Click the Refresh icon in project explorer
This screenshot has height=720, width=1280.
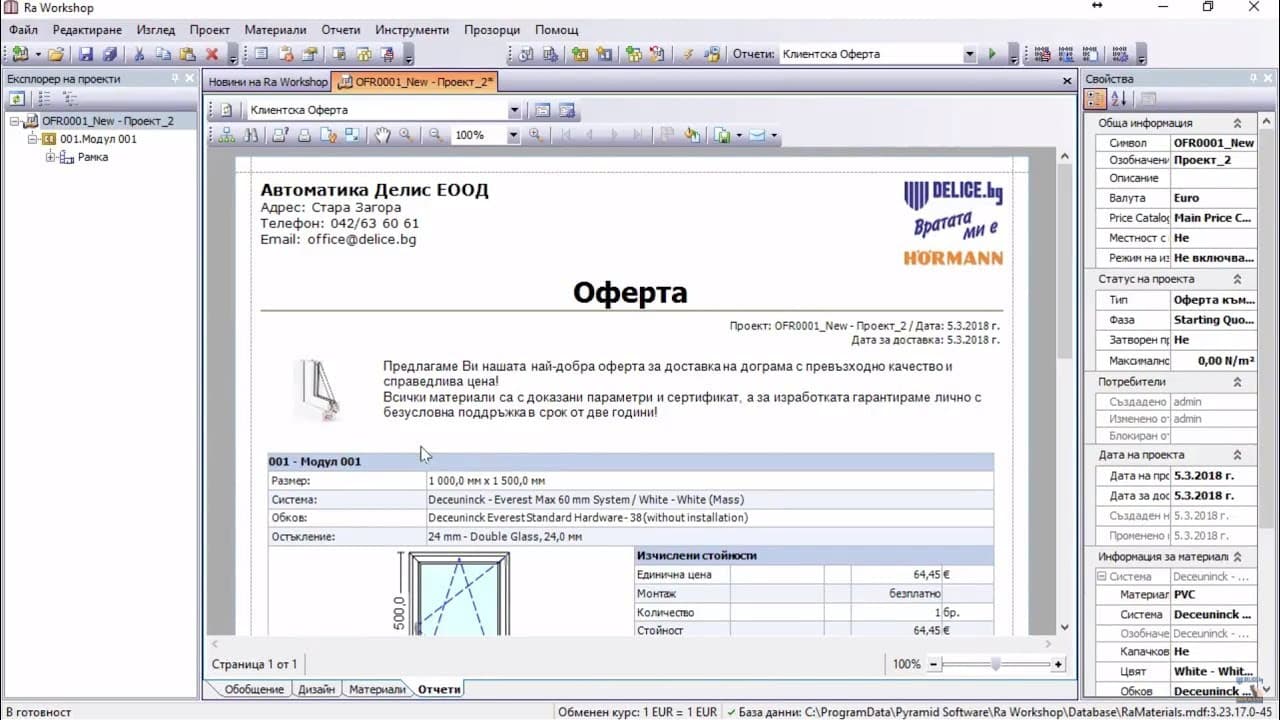tap(17, 98)
